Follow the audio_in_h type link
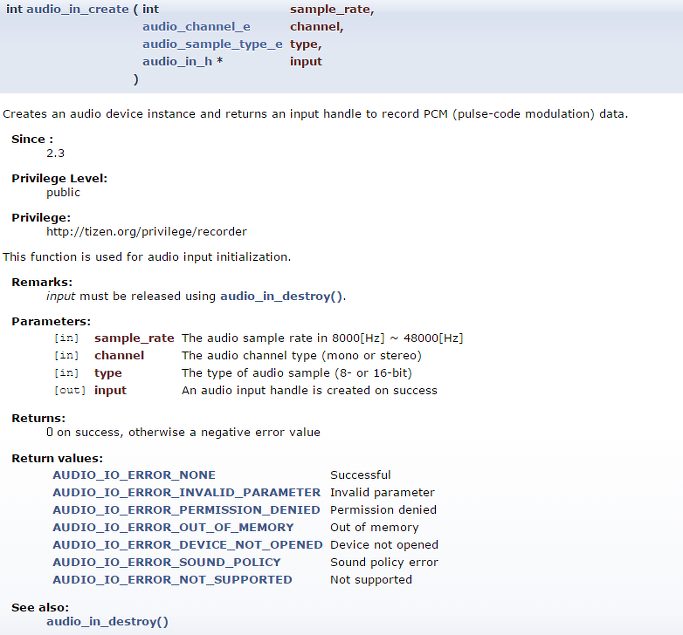The height and width of the screenshot is (635, 683). coord(177,62)
